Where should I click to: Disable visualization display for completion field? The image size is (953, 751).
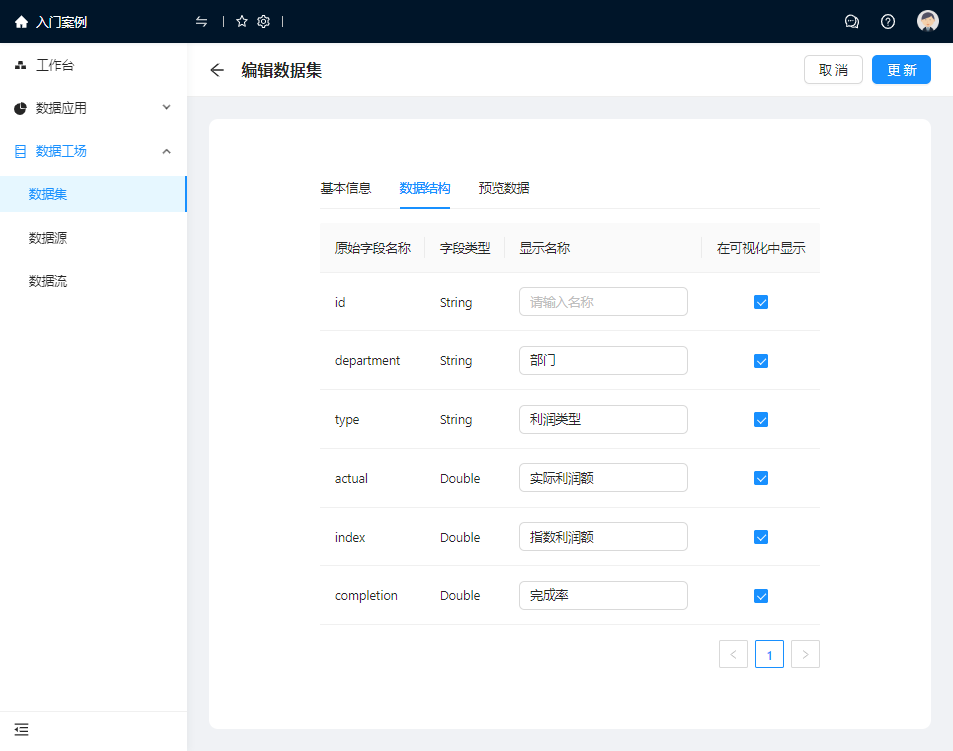coord(761,596)
